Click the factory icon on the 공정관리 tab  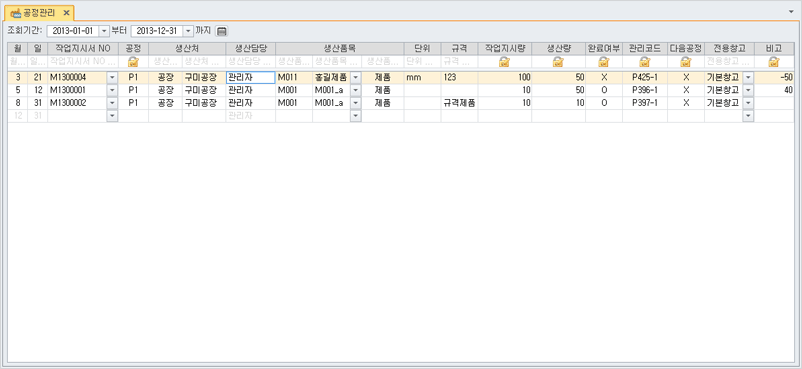tap(16, 13)
